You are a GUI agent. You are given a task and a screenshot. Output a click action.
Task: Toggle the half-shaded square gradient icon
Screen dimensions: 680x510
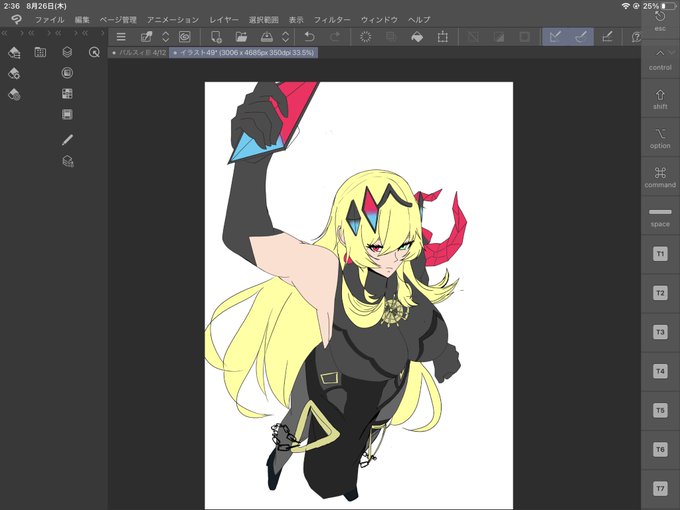(499, 37)
